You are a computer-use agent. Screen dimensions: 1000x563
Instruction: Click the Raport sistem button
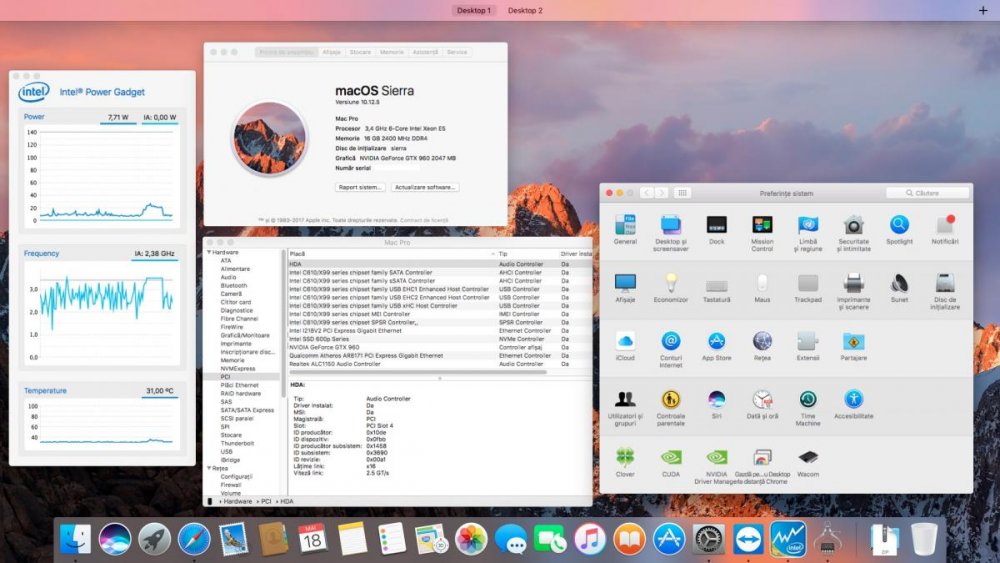360,187
